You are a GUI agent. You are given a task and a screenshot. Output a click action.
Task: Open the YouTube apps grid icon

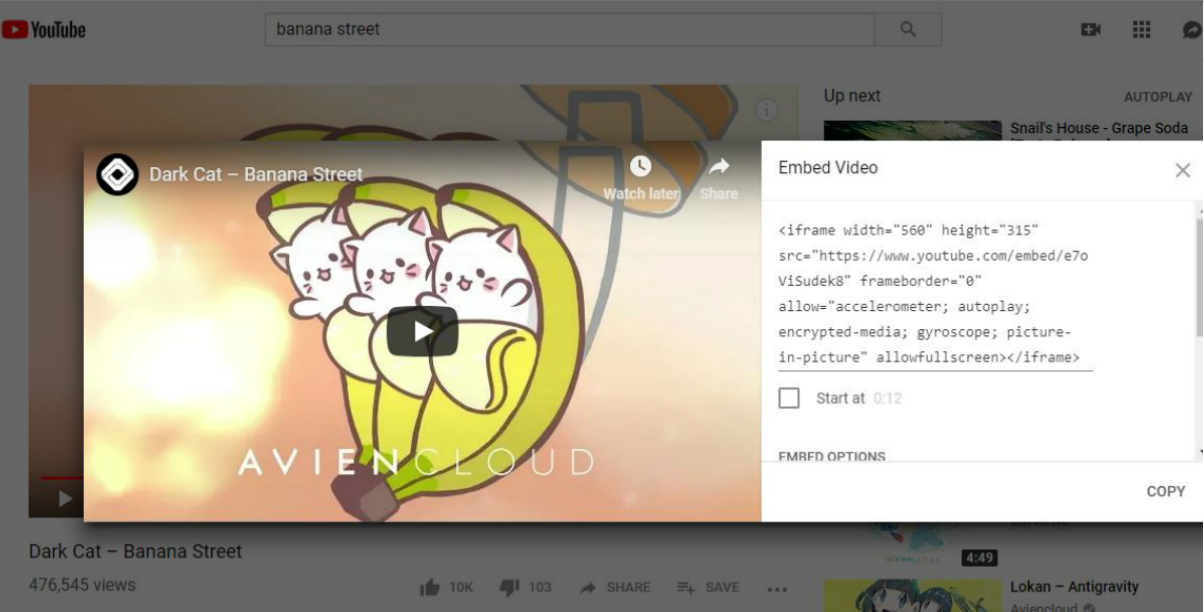coord(1141,30)
